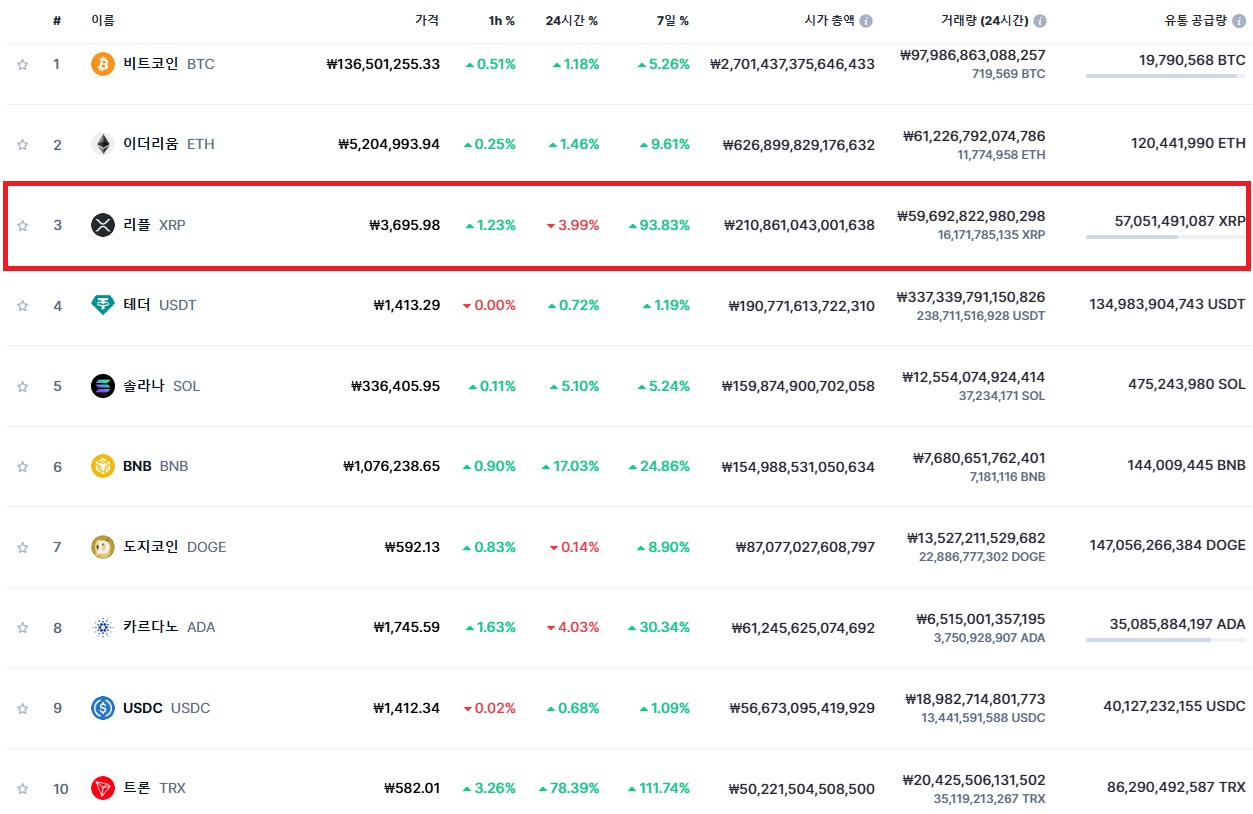The image size is (1253, 814).
Task: Click the Cardano ADA logo icon
Action: (x=103, y=627)
